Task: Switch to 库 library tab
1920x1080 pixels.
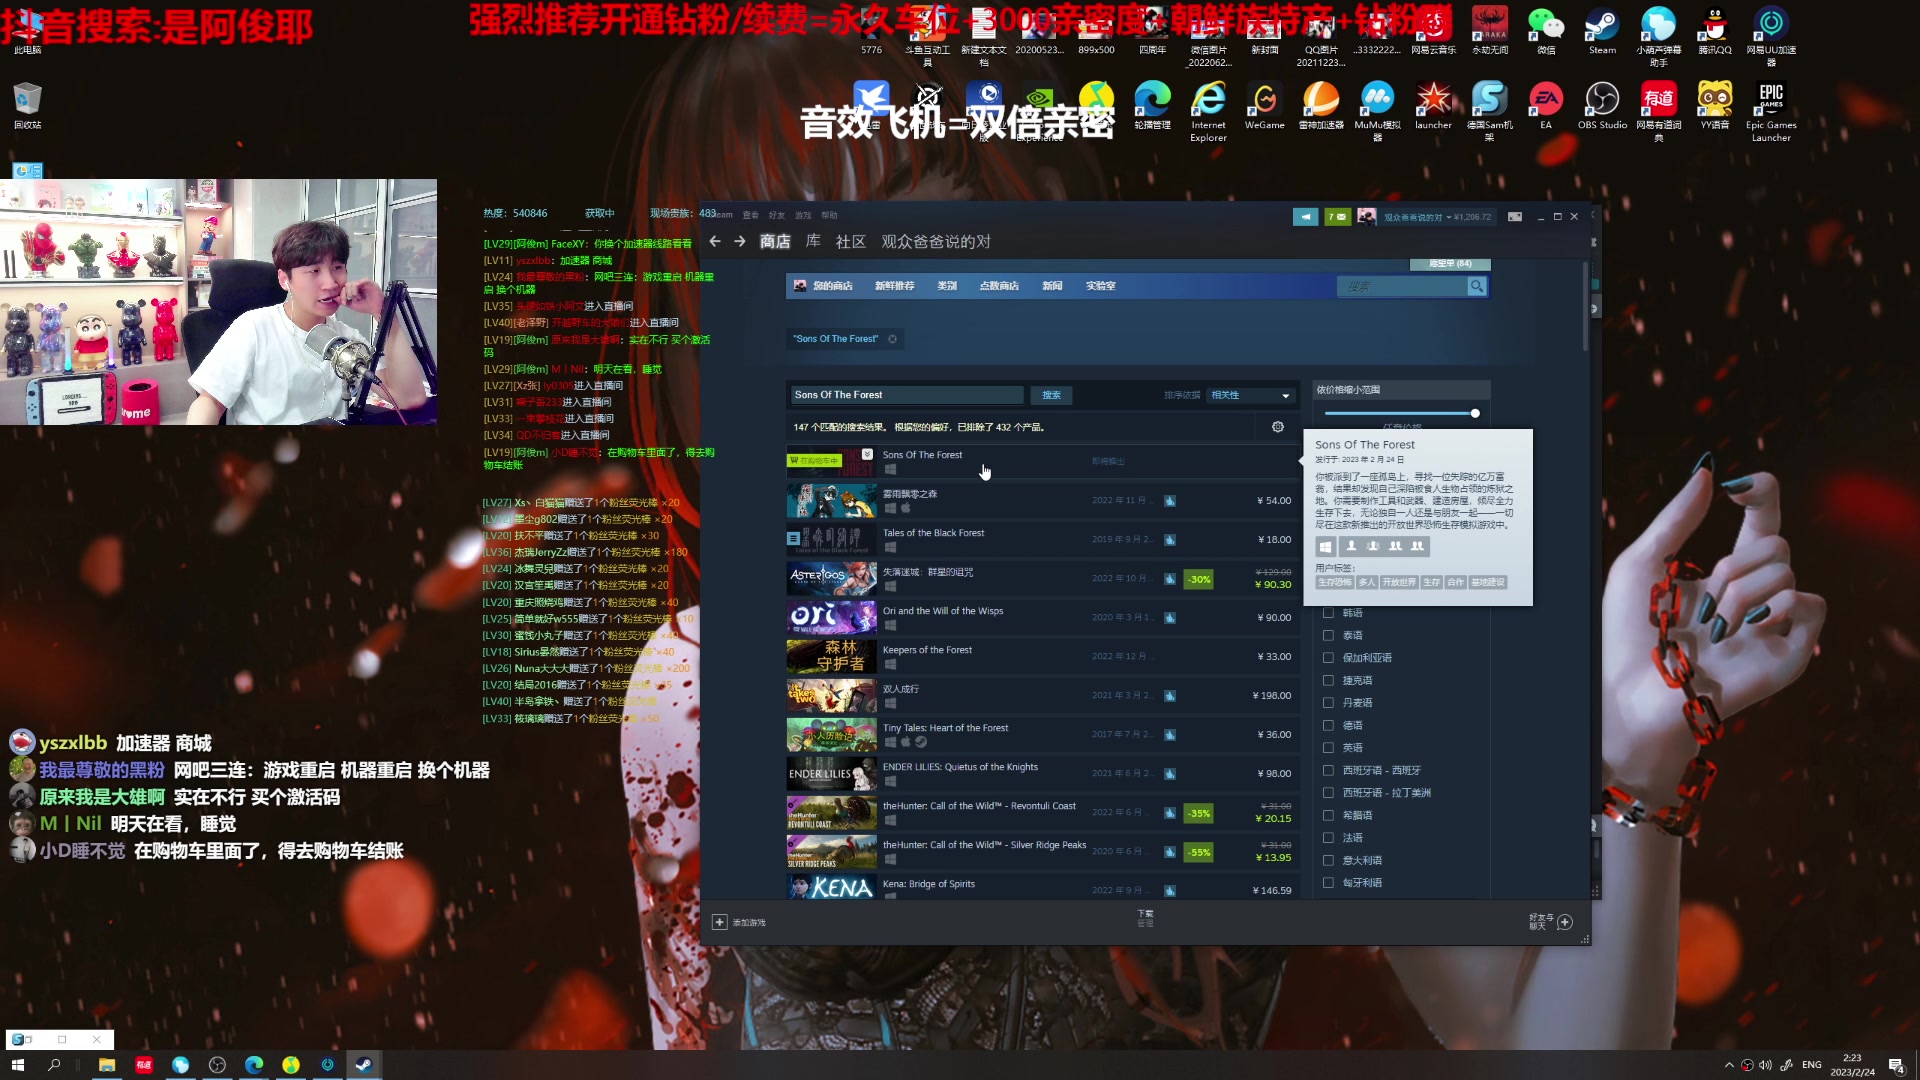Action: [x=813, y=241]
